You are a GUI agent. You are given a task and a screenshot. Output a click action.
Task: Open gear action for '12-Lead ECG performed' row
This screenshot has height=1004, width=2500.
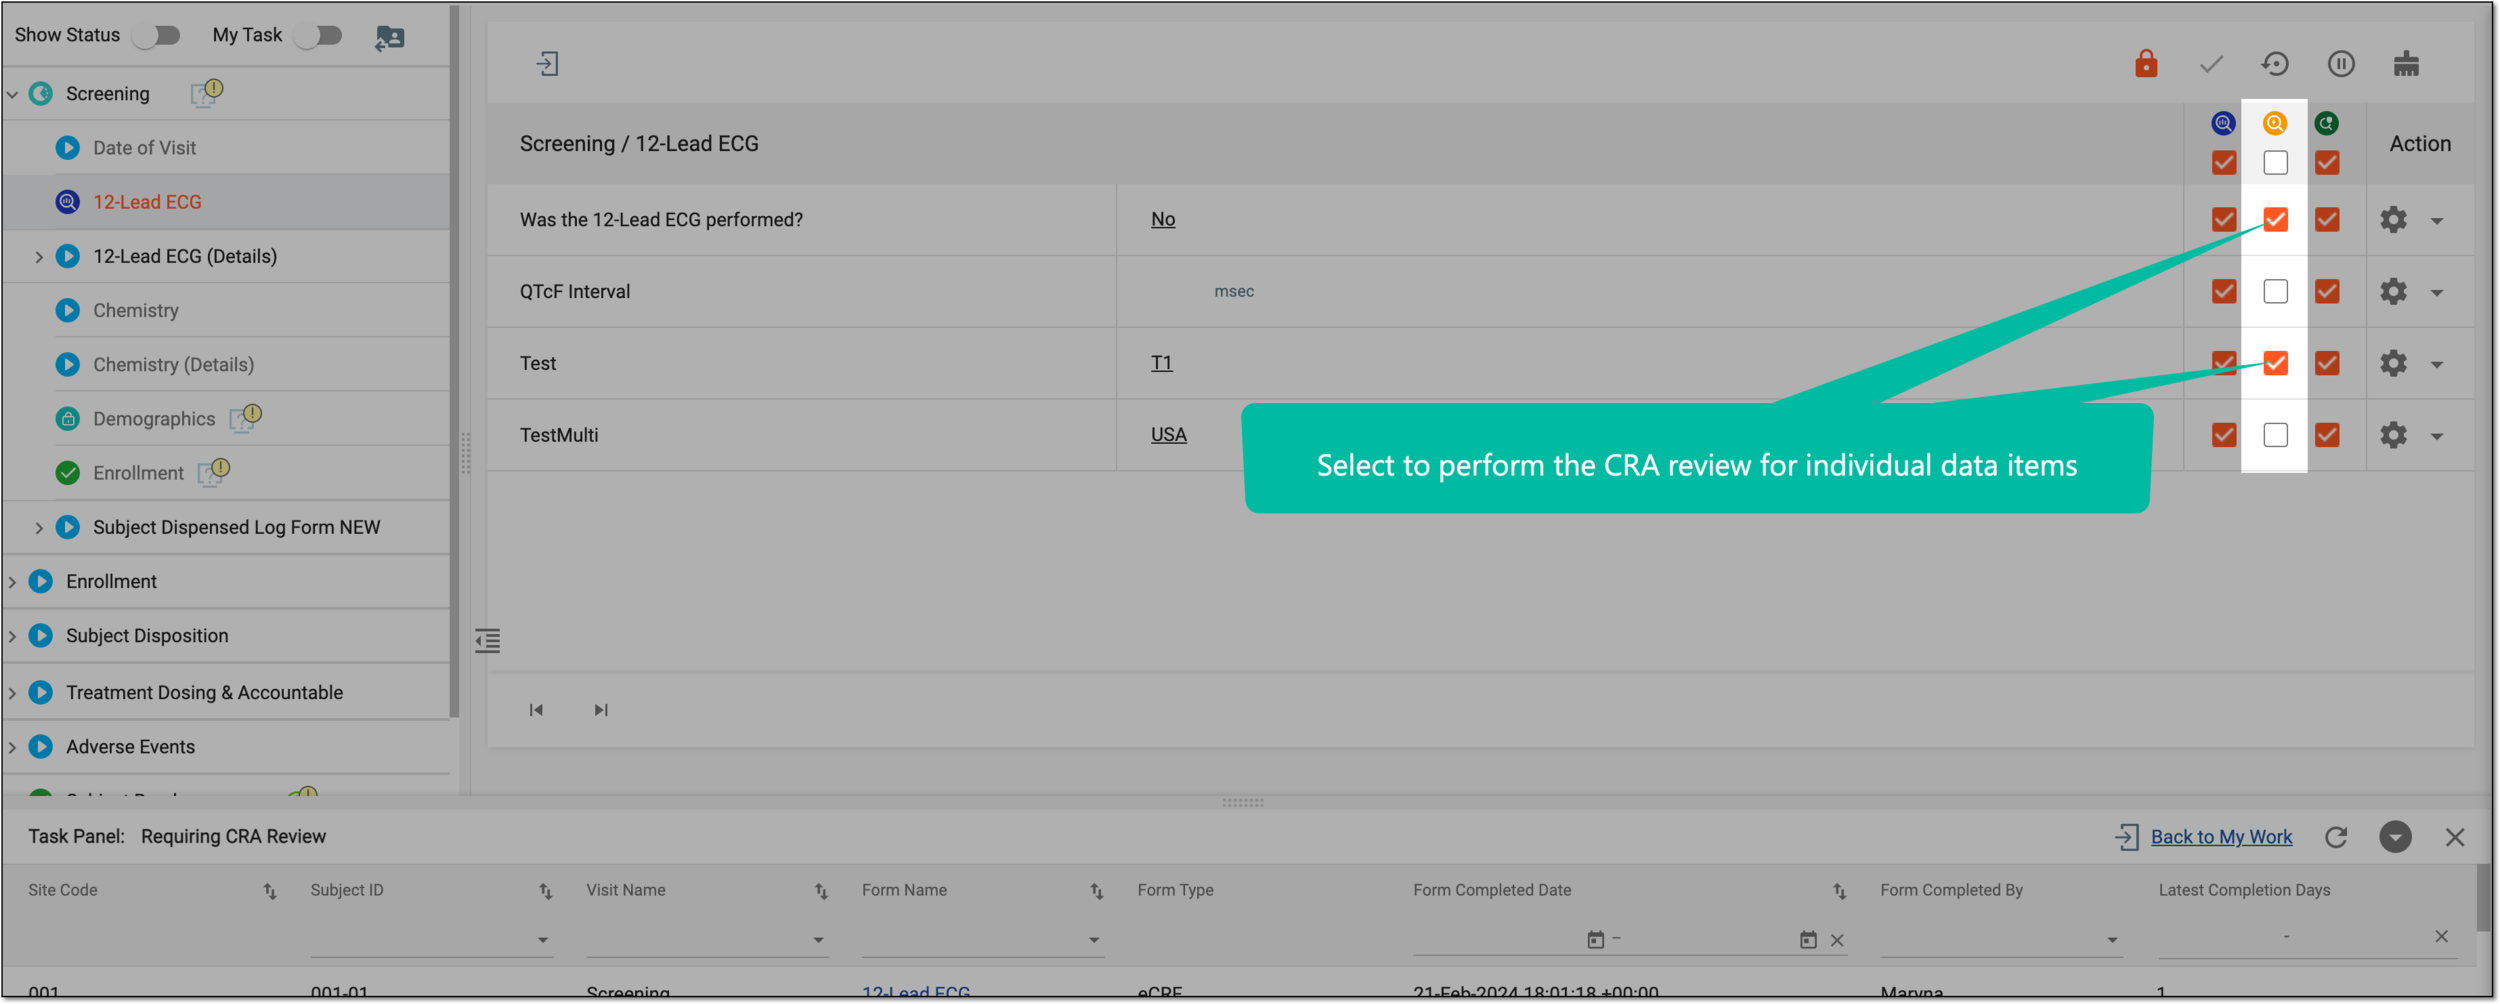(2393, 220)
